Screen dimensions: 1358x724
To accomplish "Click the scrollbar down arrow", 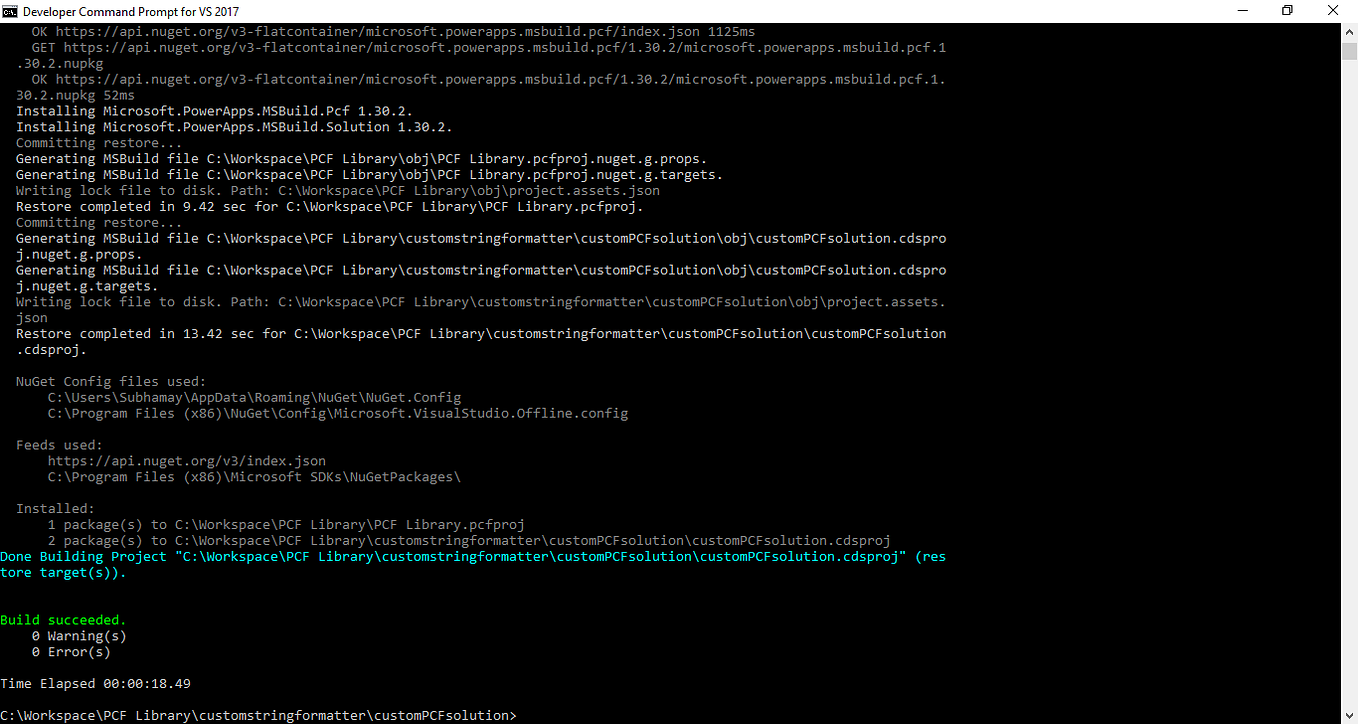I will tap(1350, 716).
